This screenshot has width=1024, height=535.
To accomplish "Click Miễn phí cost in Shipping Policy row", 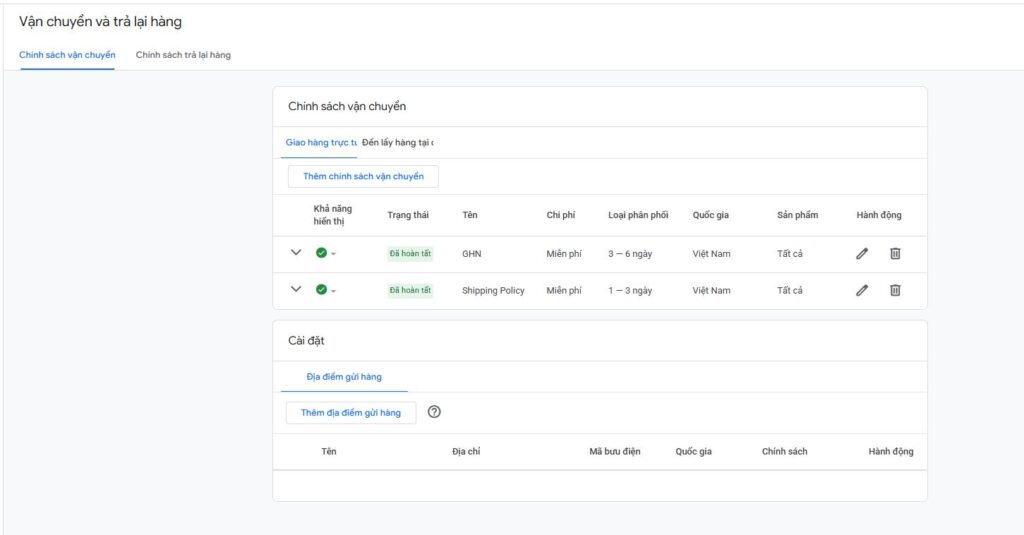I will click(564, 291).
